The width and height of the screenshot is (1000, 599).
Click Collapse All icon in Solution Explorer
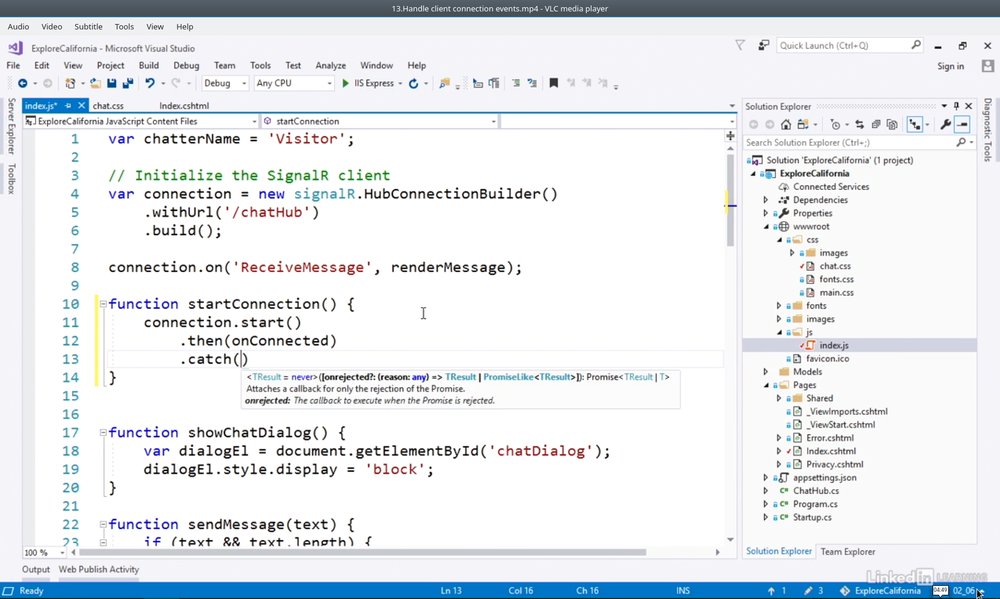click(x=875, y=125)
